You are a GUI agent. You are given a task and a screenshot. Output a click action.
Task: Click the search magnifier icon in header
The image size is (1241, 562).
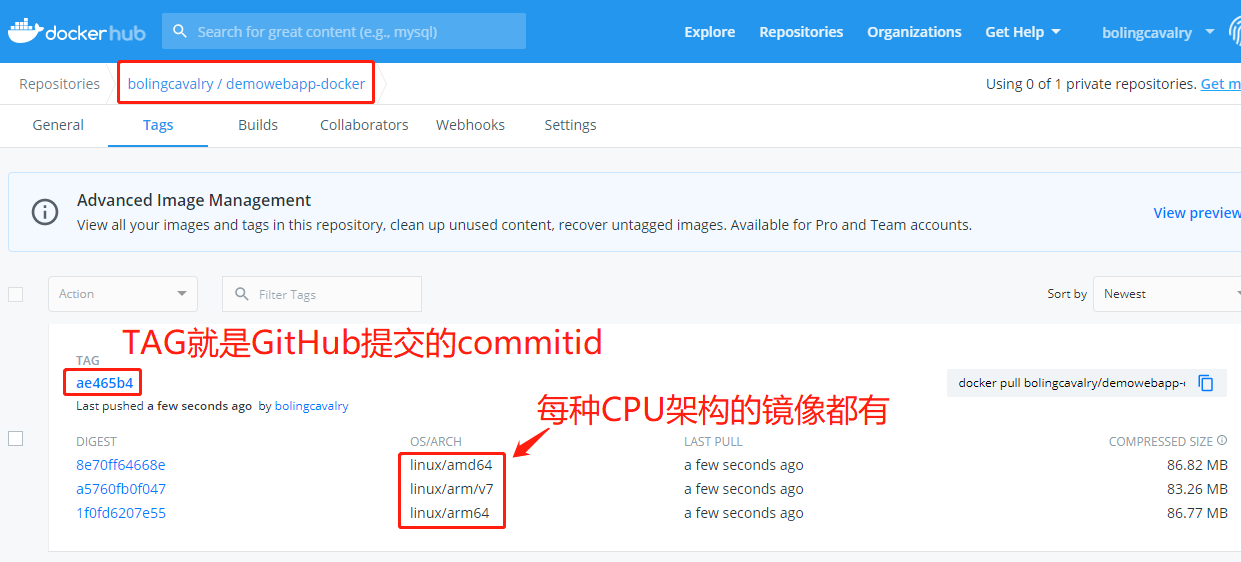[180, 31]
